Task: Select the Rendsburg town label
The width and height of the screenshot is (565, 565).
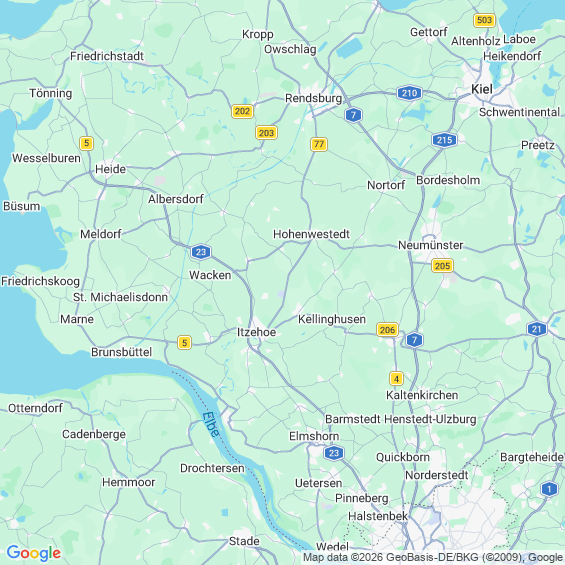Action: 313,98
